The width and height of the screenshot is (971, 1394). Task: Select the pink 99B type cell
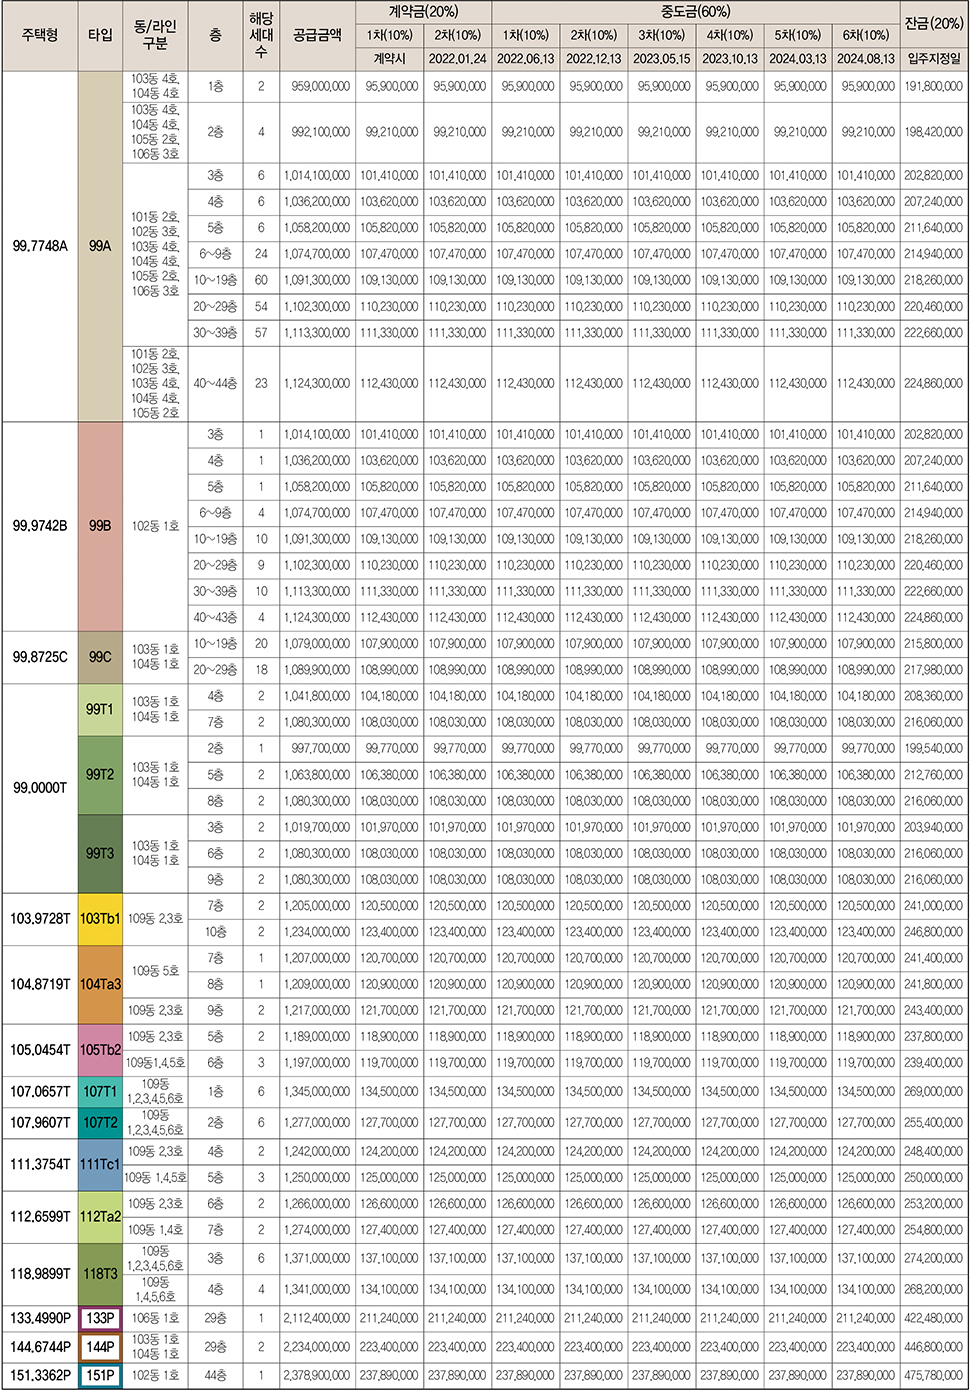coord(100,526)
